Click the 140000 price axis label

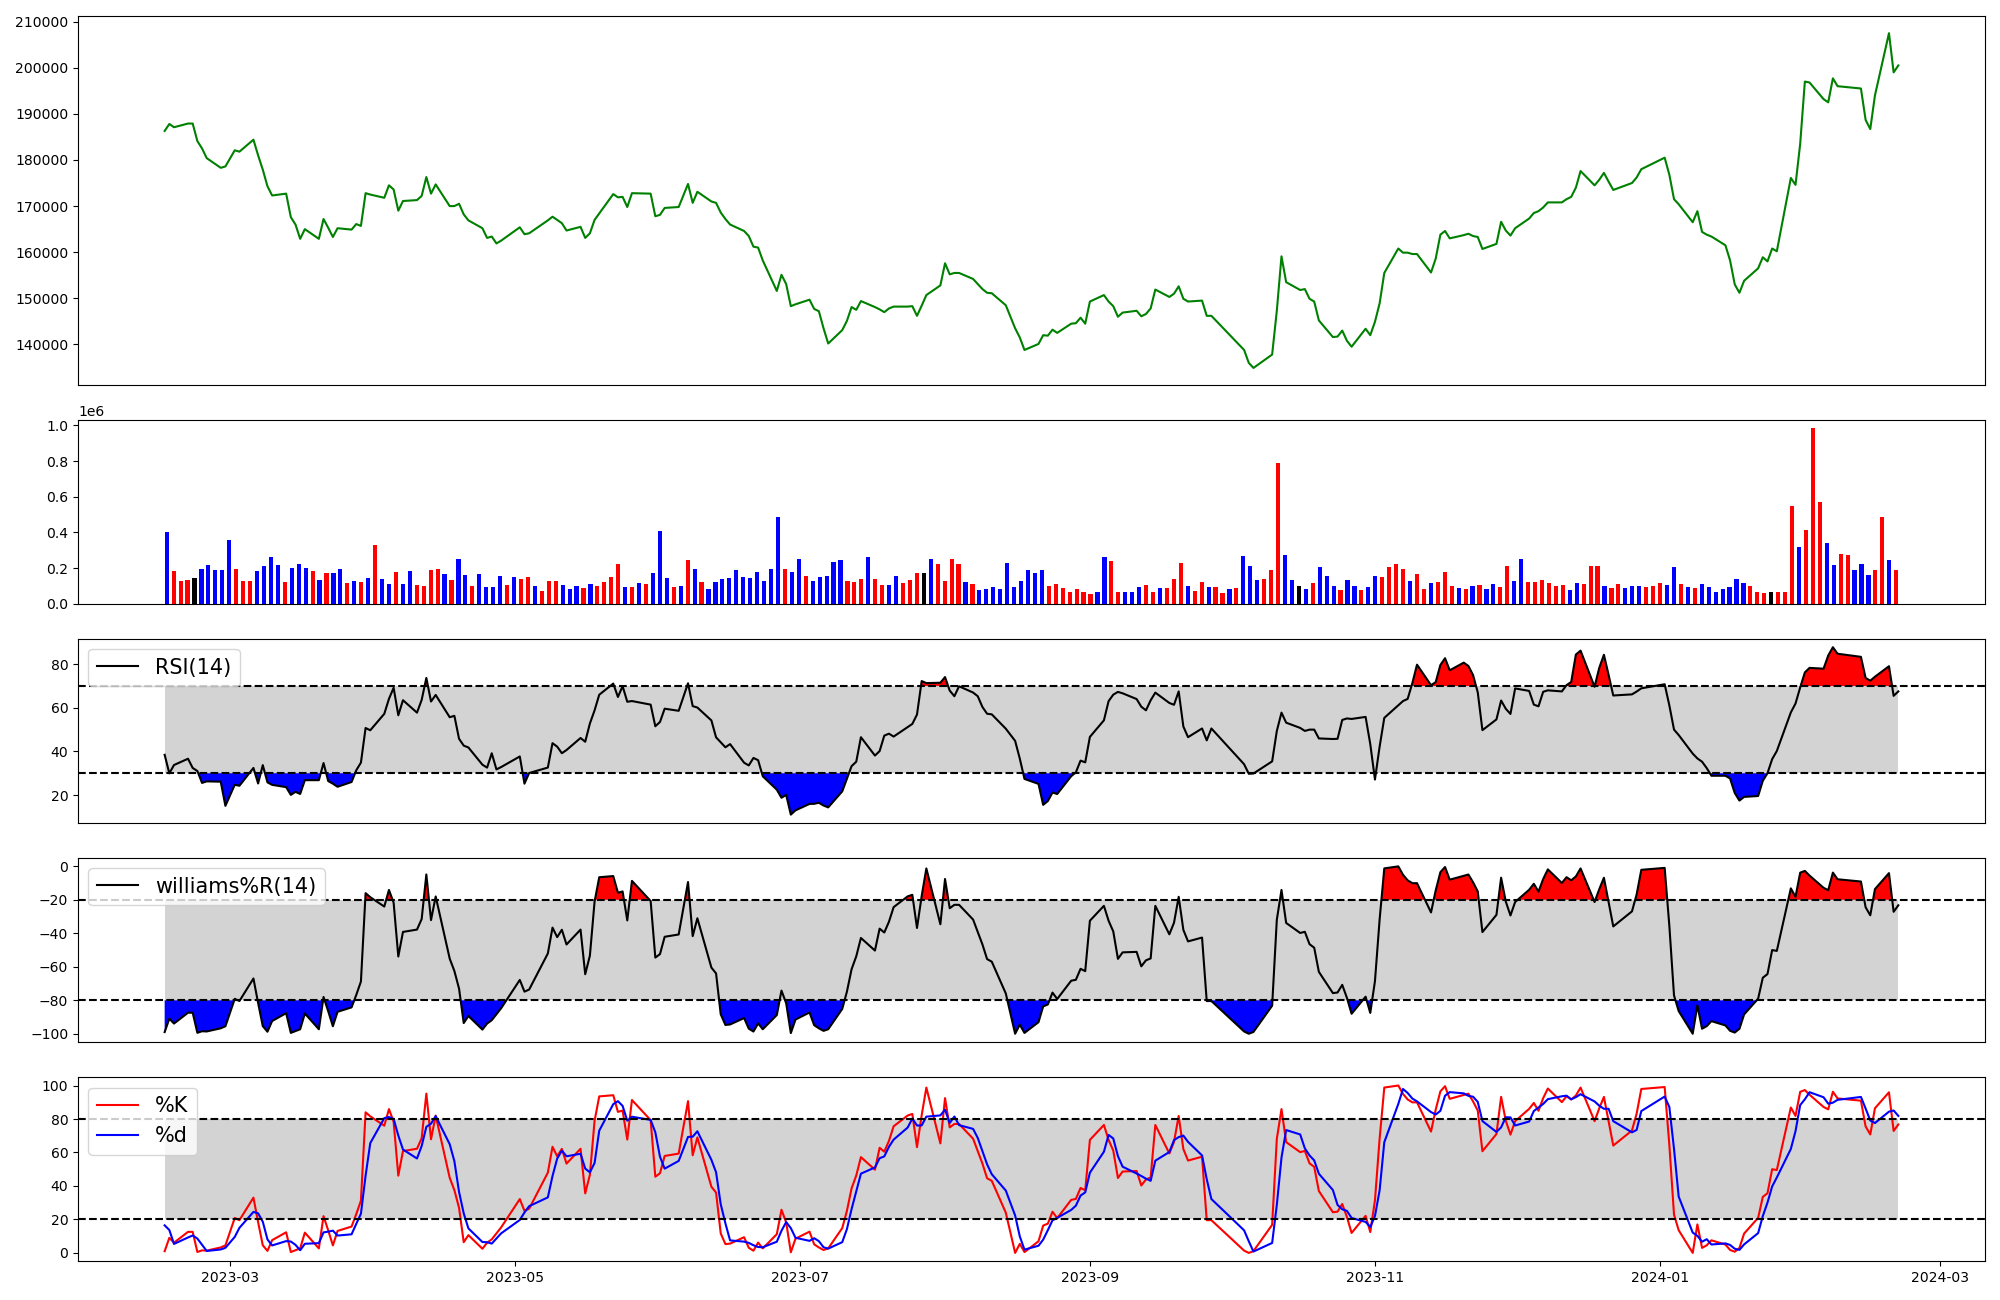(41, 345)
